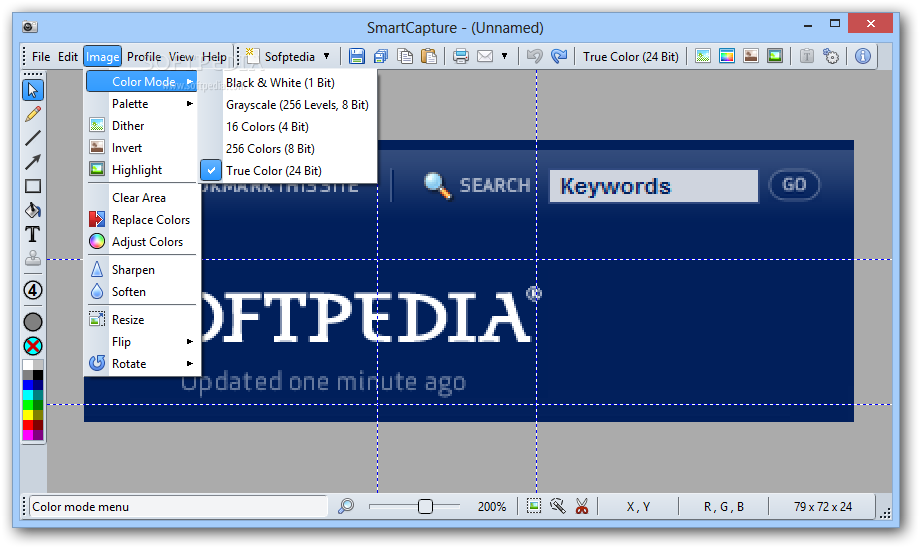920x548 pixels.
Task: Click the magnifier zoom icon in status bar
Action: pyautogui.click(x=346, y=506)
